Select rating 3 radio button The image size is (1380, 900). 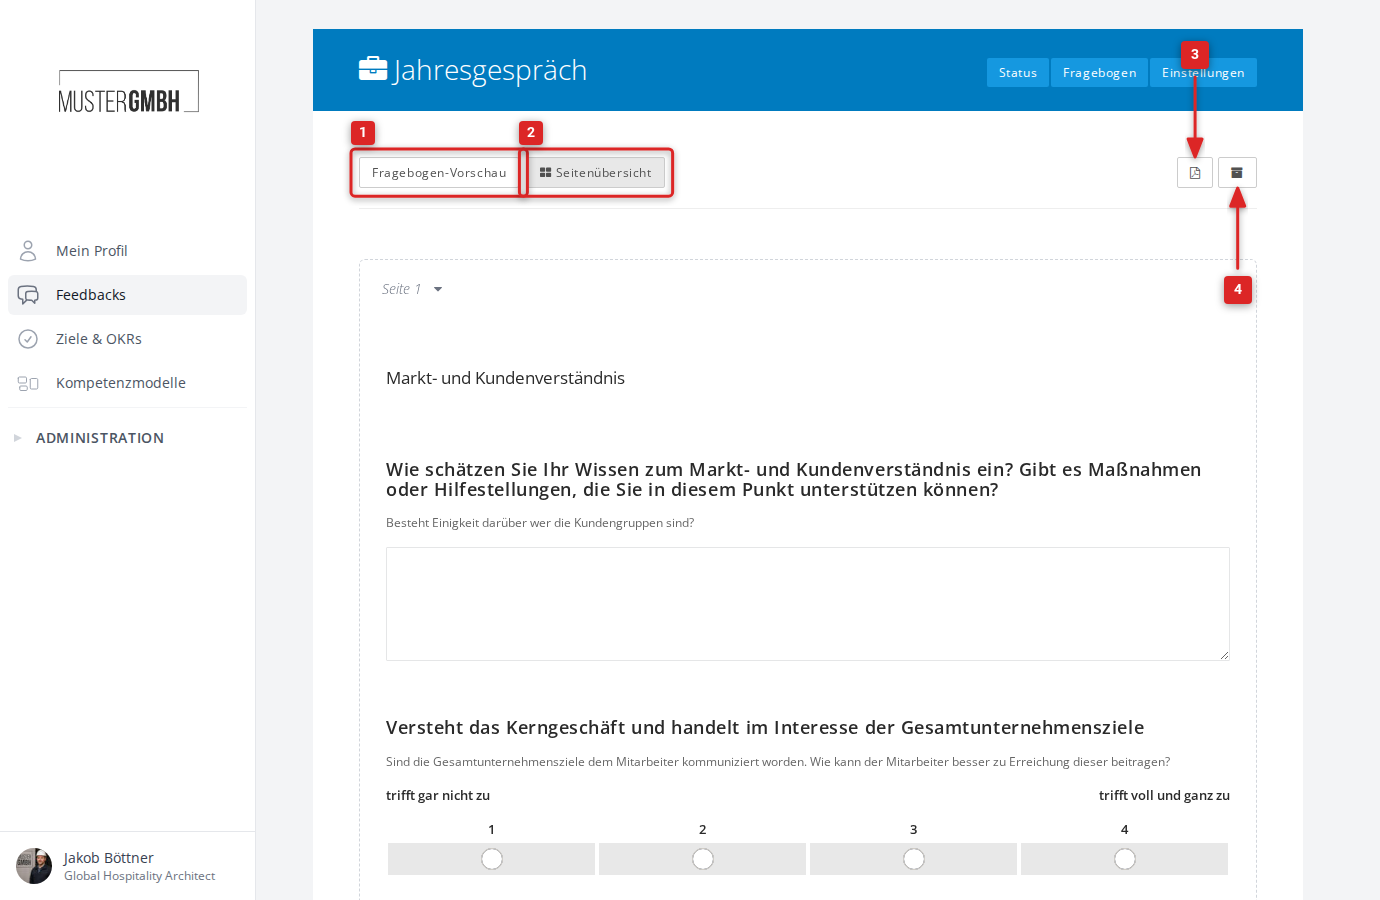pyautogui.click(x=914, y=859)
